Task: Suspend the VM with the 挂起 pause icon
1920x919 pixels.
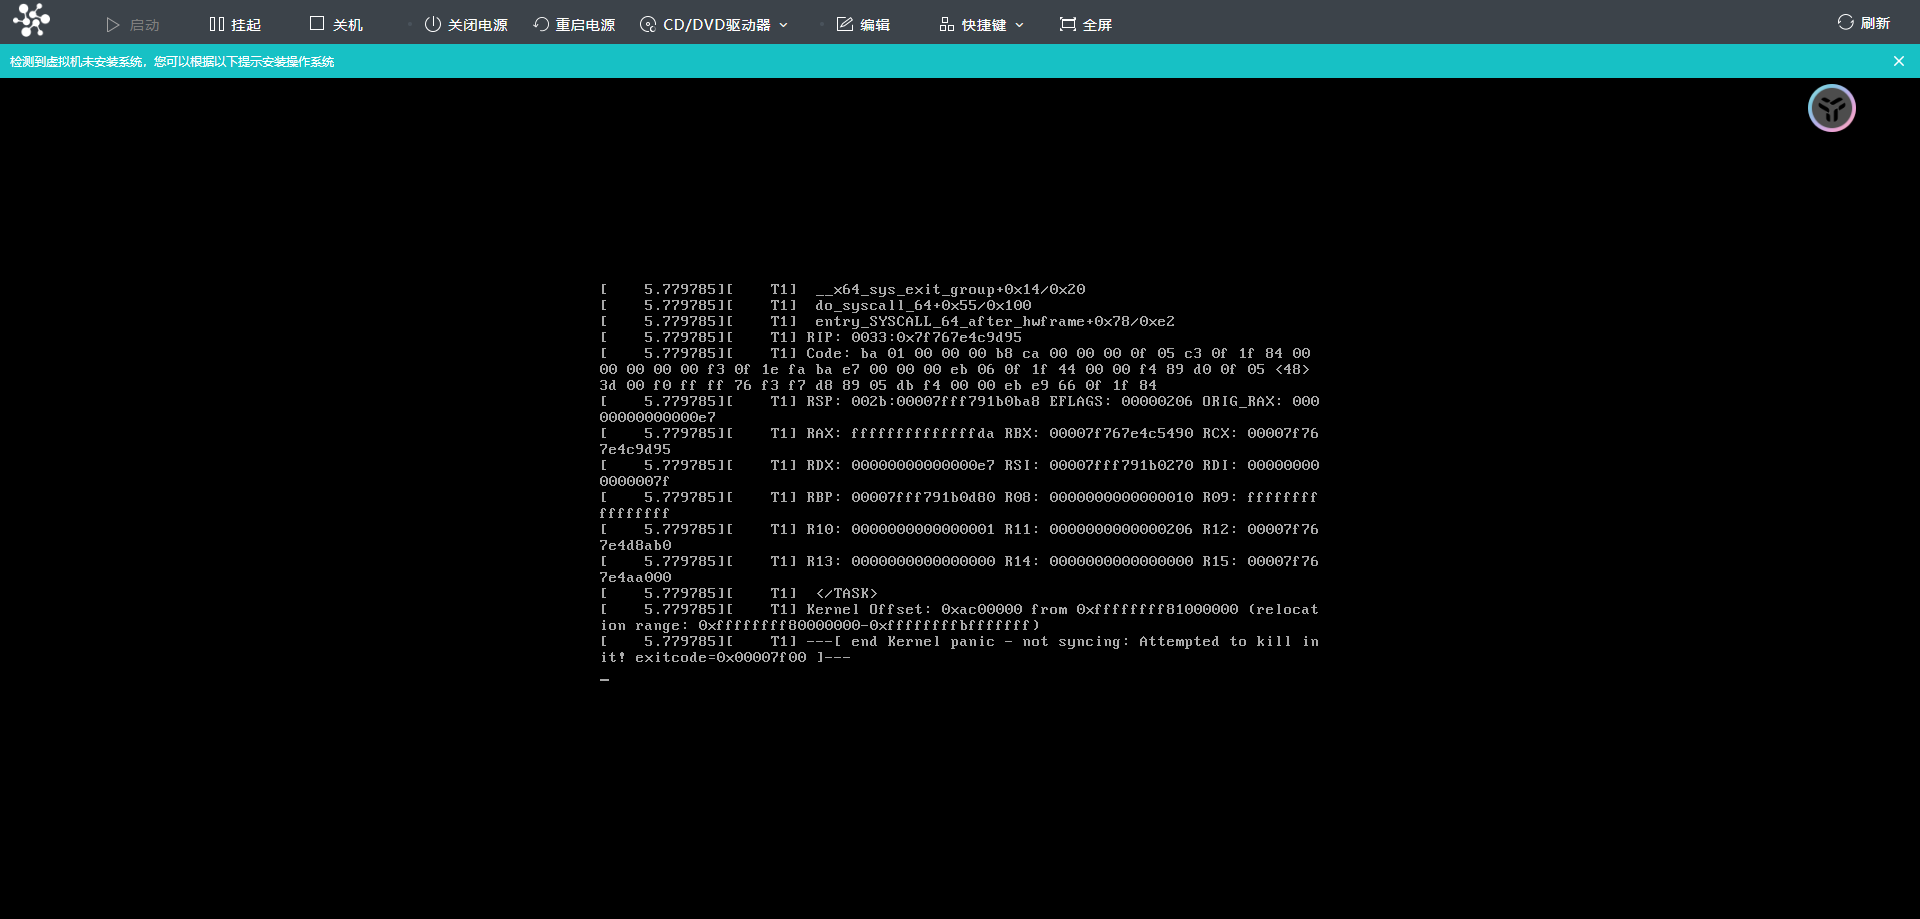Action: coord(216,24)
